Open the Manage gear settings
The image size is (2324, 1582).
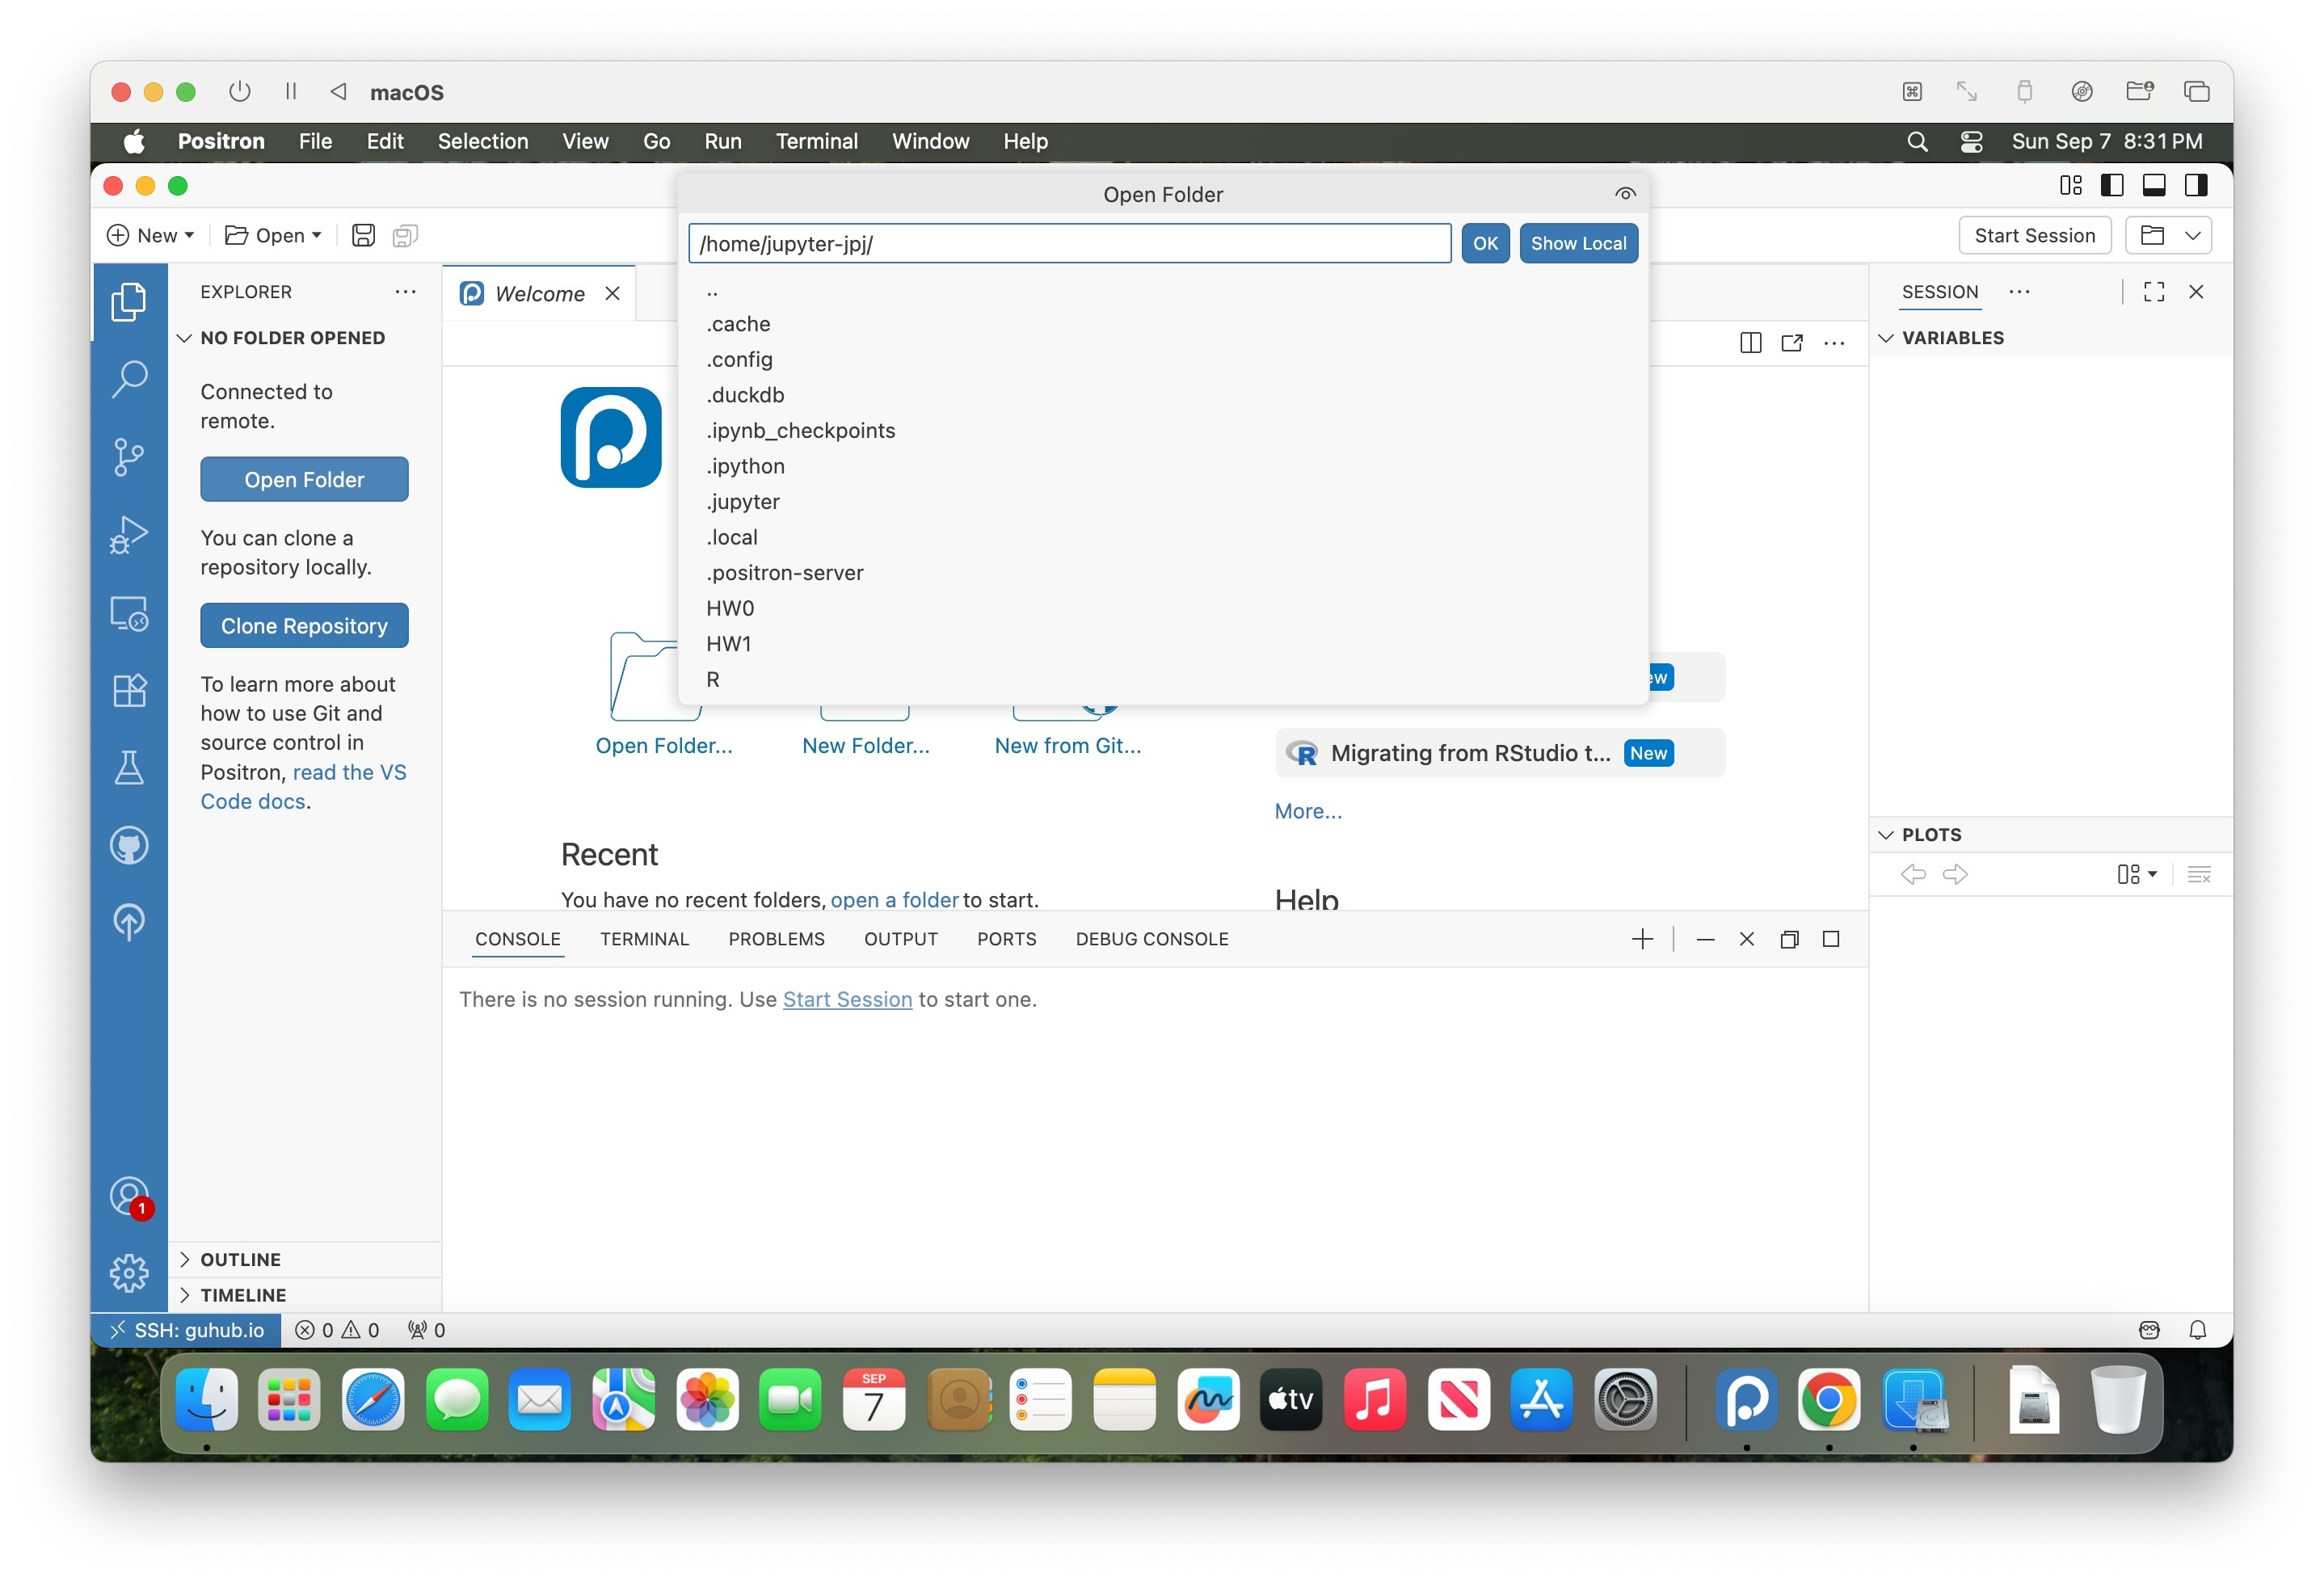pyautogui.click(x=129, y=1273)
